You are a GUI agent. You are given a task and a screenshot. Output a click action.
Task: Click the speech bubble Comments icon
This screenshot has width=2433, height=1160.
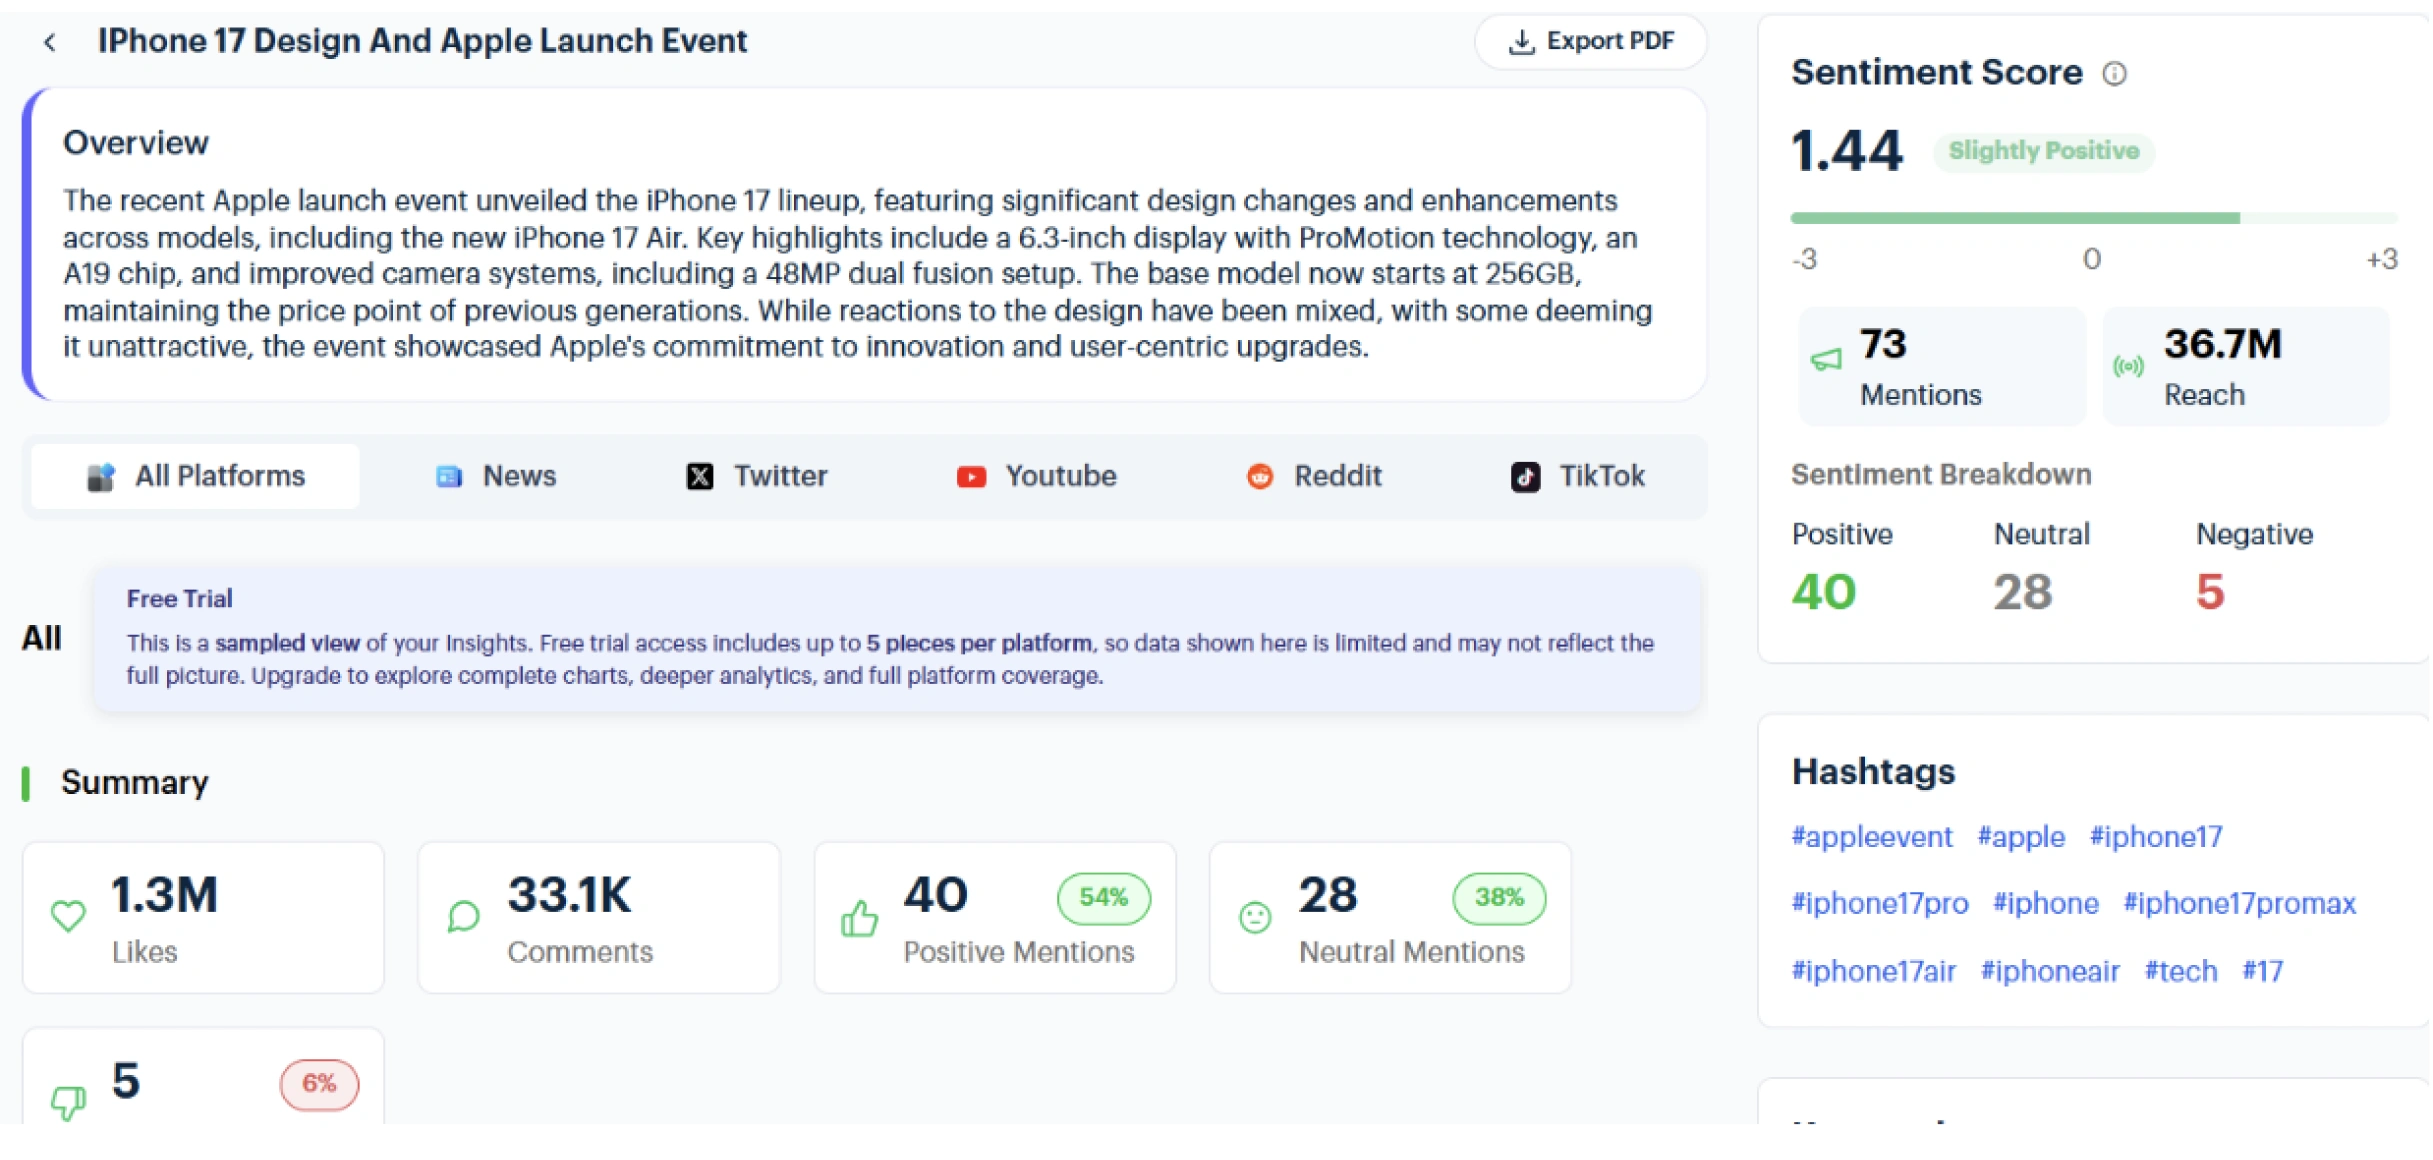(x=464, y=916)
